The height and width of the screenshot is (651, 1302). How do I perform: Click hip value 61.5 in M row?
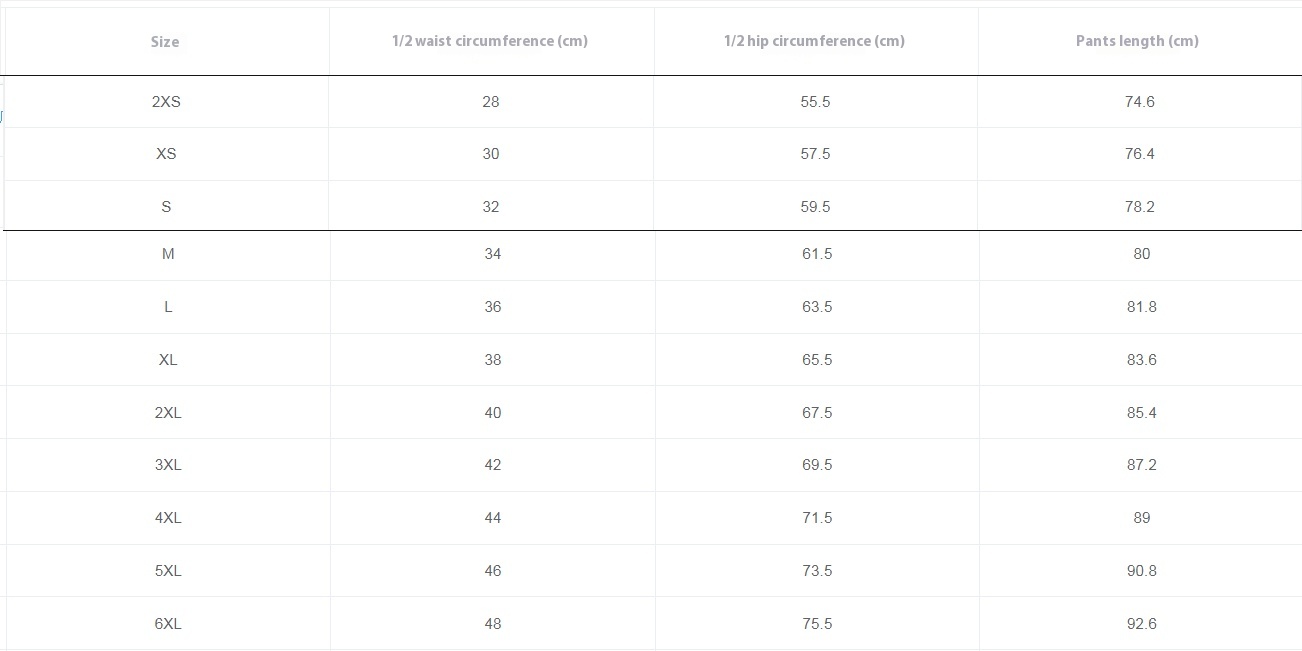coord(817,254)
